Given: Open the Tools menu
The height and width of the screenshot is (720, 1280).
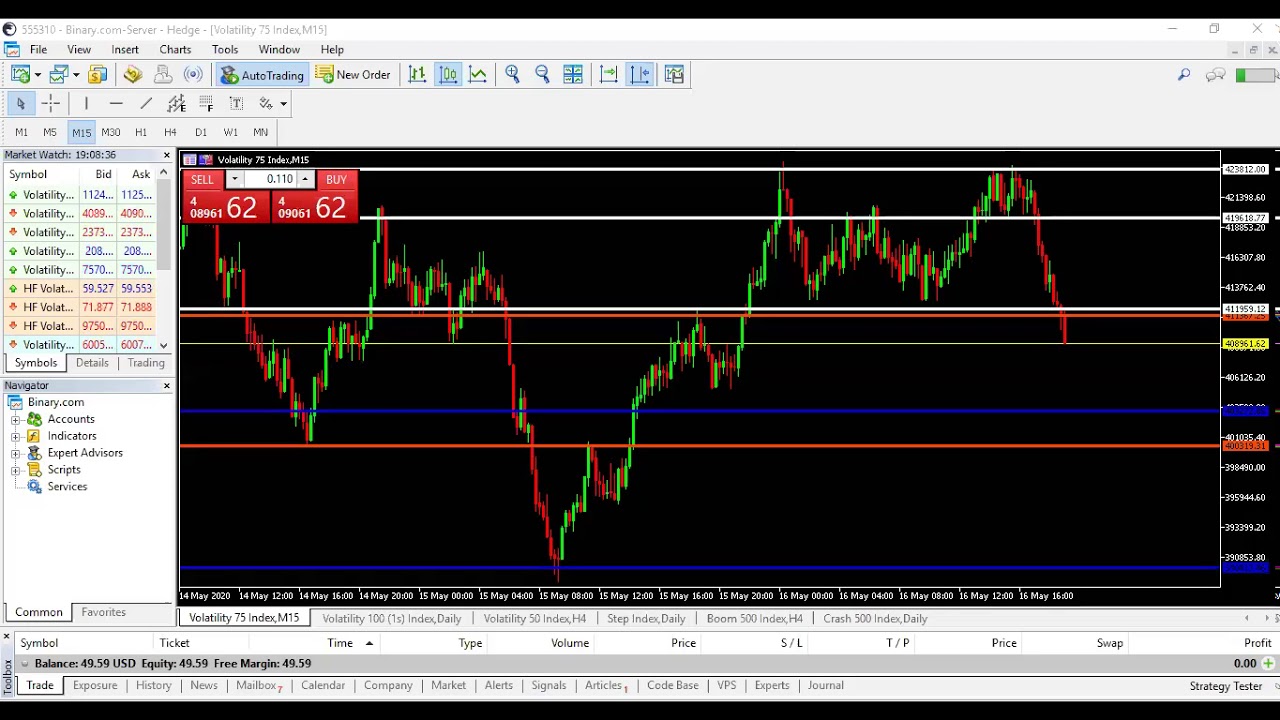Looking at the screenshot, I should [x=225, y=49].
